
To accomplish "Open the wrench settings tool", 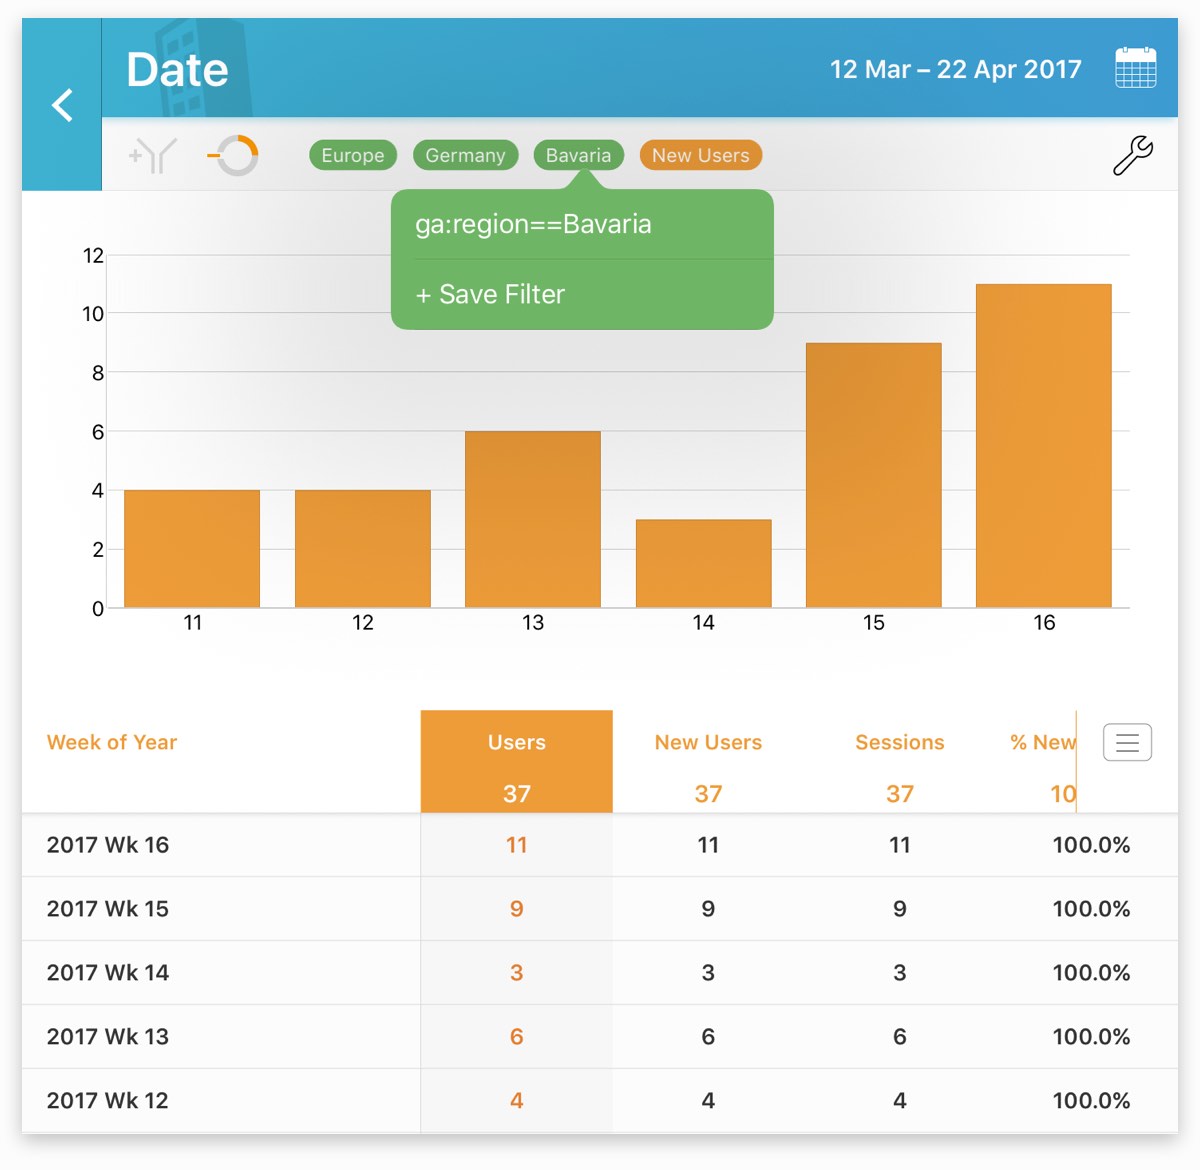I will (1132, 156).
